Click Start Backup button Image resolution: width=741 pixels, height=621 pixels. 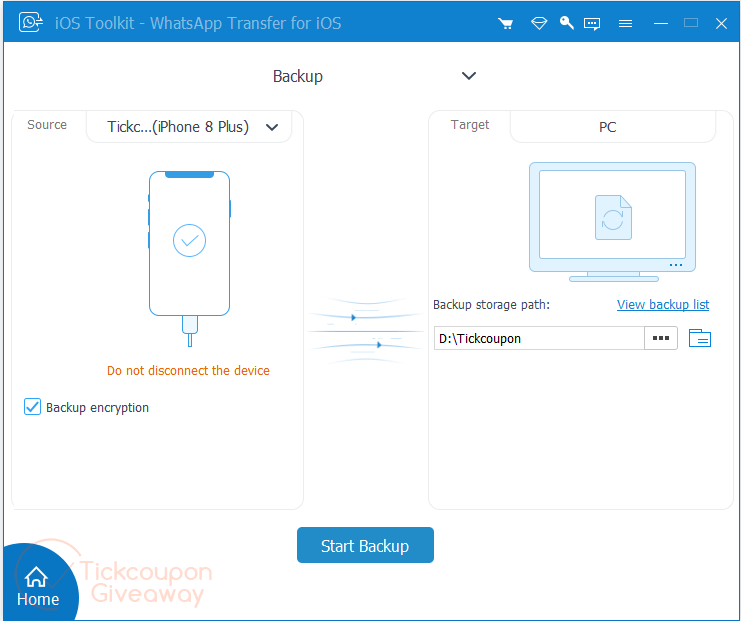click(x=365, y=545)
